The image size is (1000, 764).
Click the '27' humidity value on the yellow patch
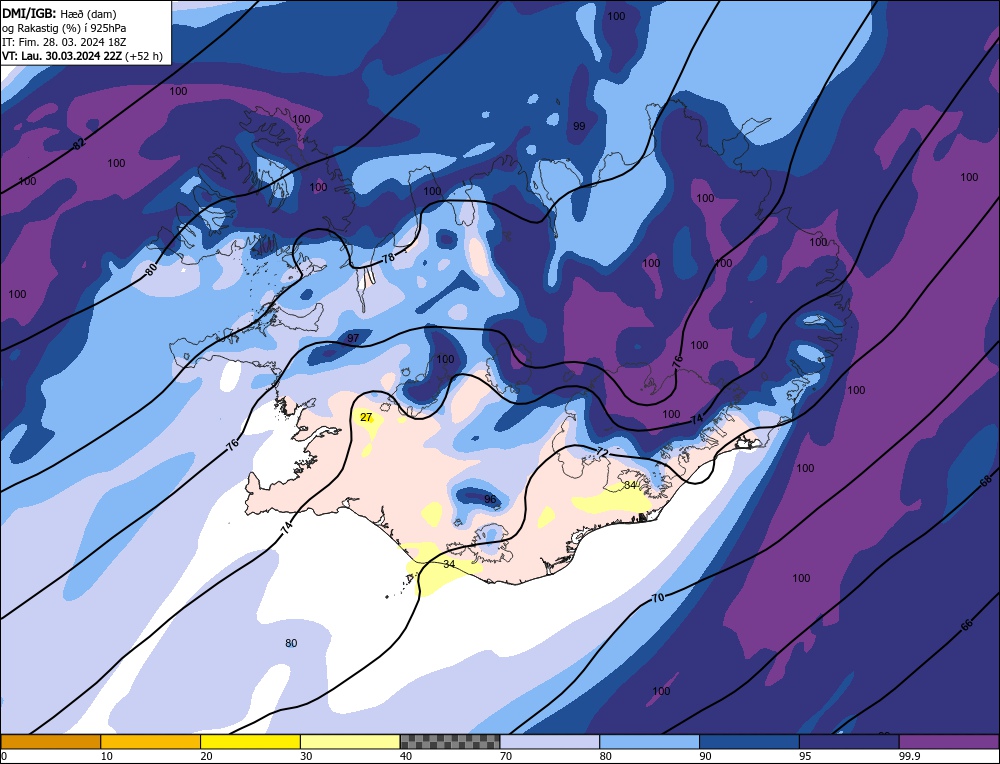coord(366,418)
